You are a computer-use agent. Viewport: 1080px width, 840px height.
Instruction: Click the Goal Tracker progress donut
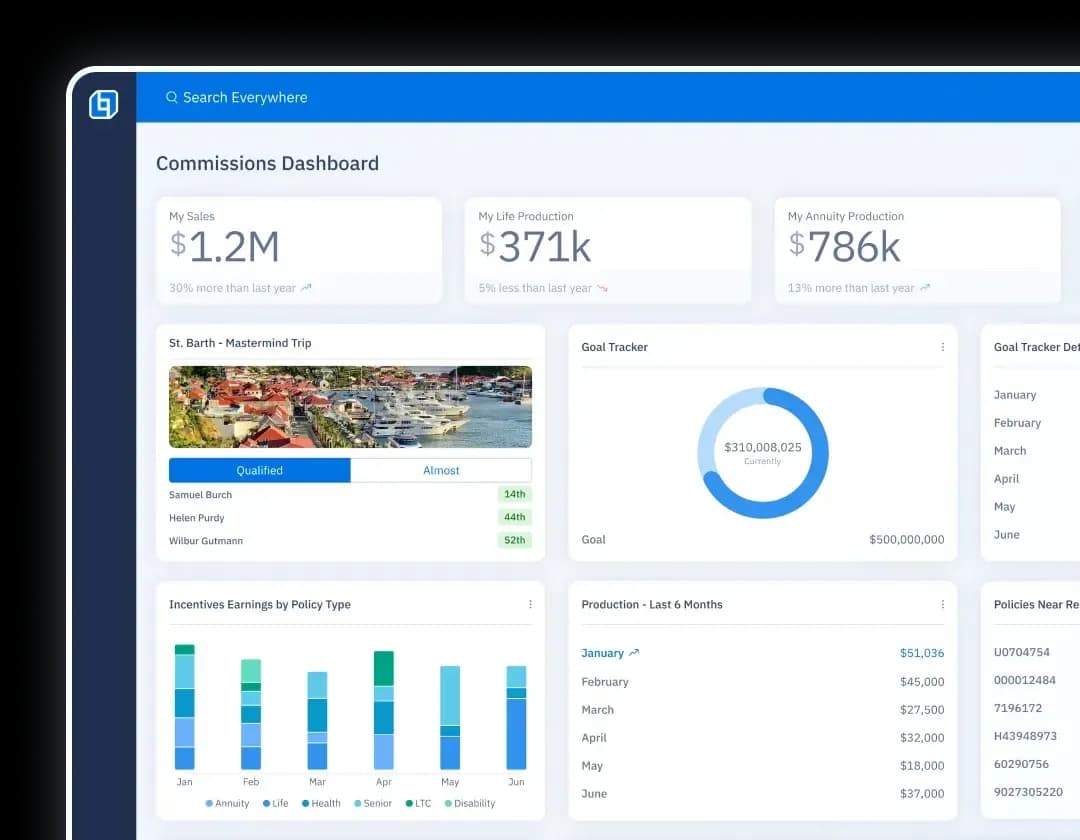763,452
